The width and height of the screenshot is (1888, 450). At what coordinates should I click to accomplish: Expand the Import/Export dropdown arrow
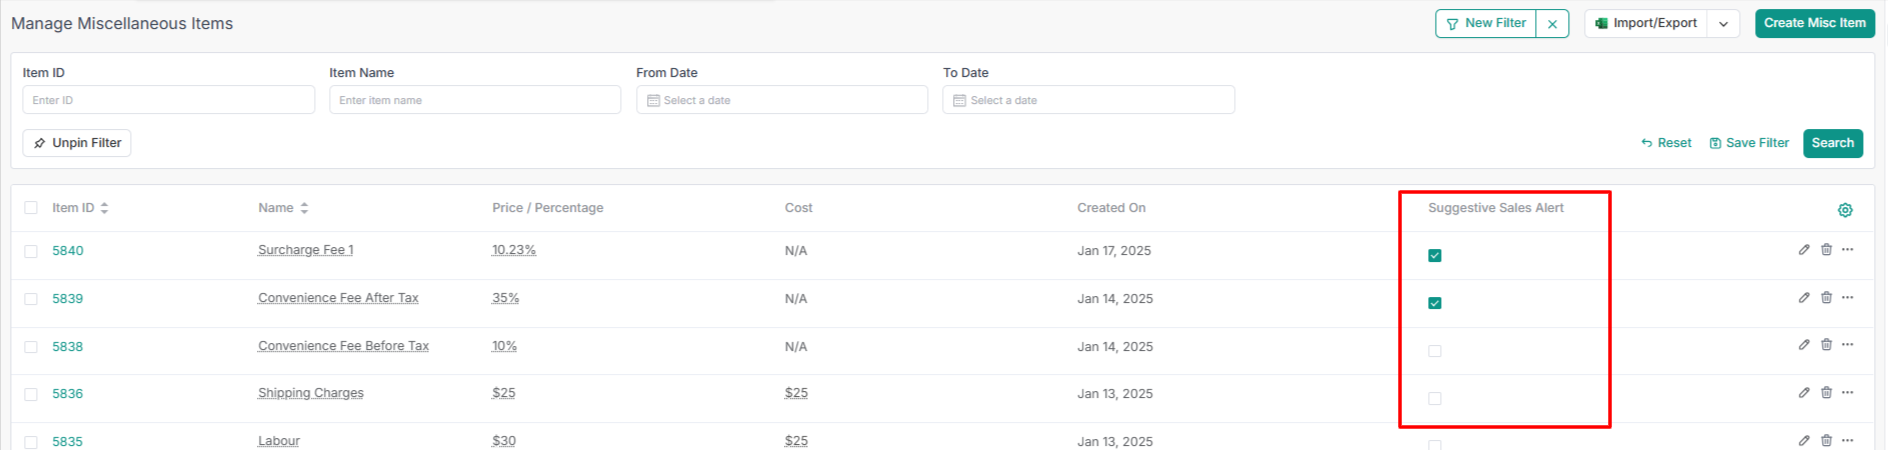(x=1723, y=24)
